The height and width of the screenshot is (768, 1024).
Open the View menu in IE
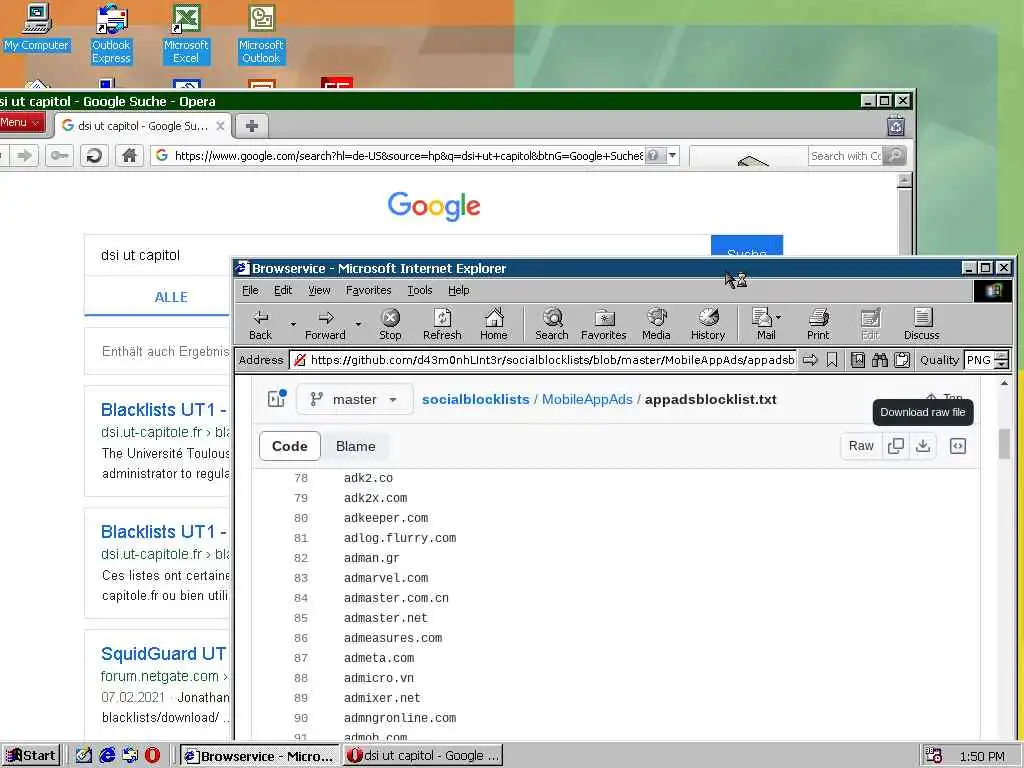click(319, 290)
